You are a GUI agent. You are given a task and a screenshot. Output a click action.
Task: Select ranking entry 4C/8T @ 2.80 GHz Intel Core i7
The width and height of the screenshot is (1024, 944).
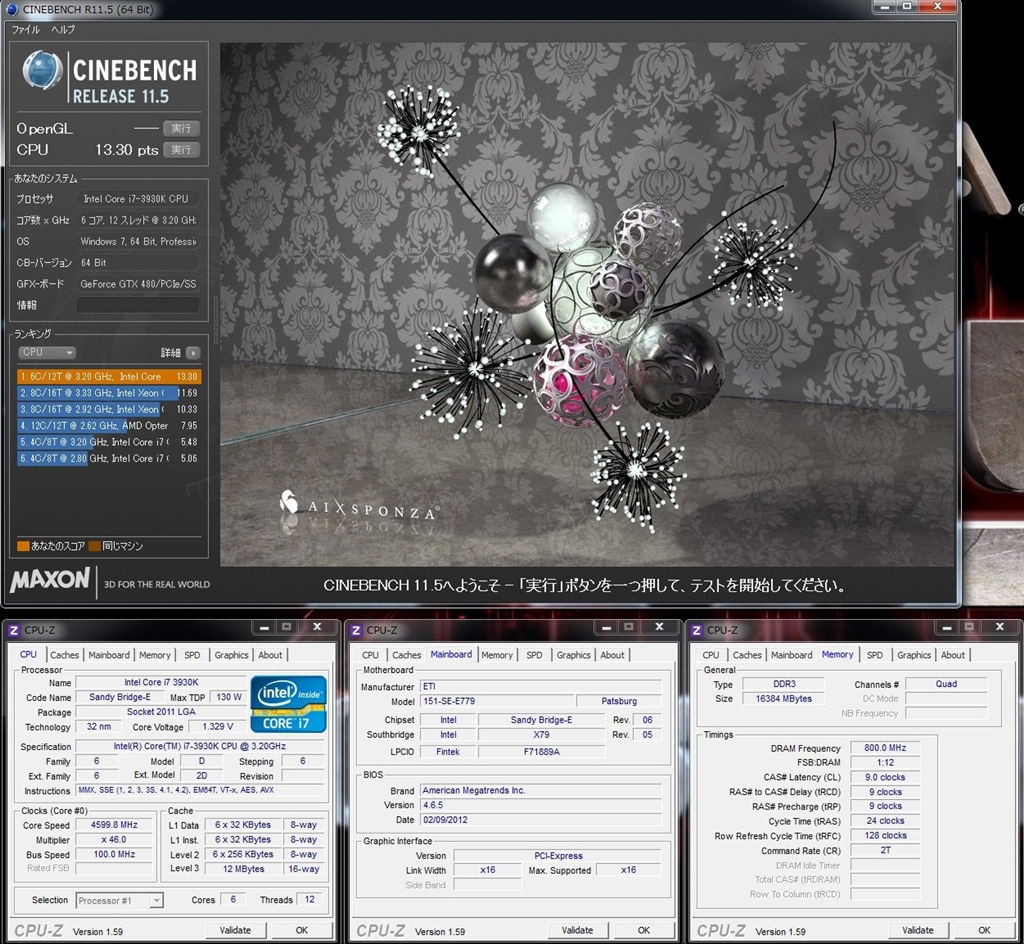pos(109,458)
